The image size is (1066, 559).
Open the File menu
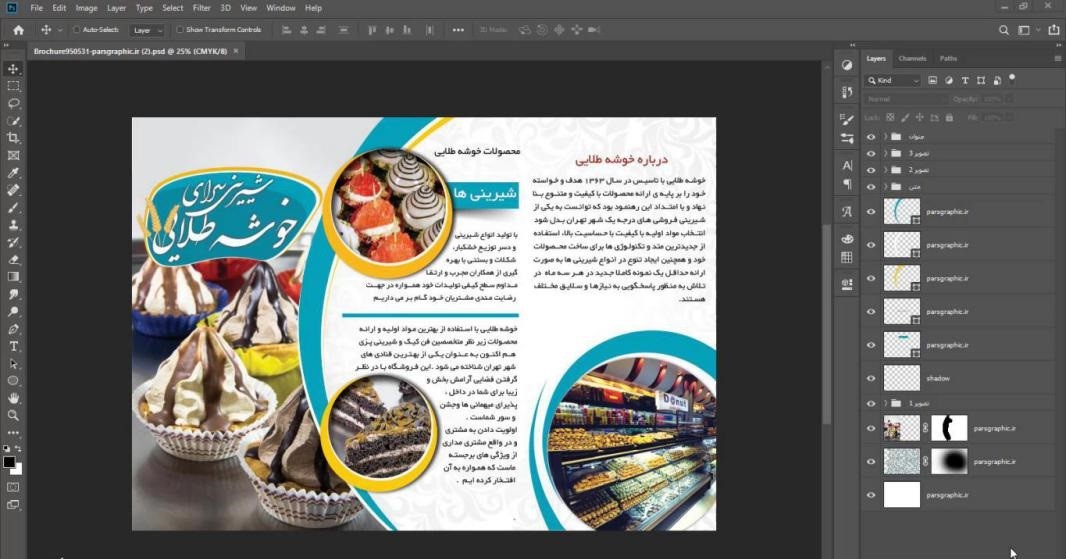click(x=37, y=8)
